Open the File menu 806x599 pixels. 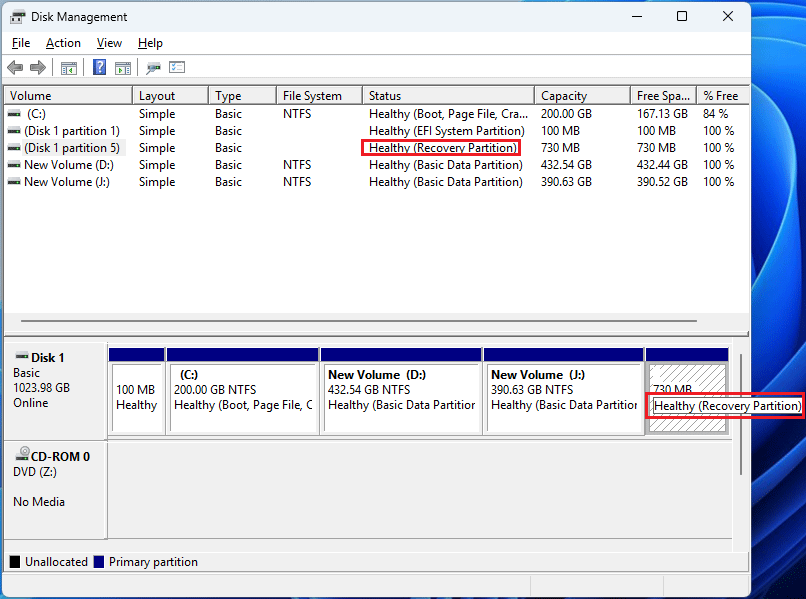coord(21,43)
